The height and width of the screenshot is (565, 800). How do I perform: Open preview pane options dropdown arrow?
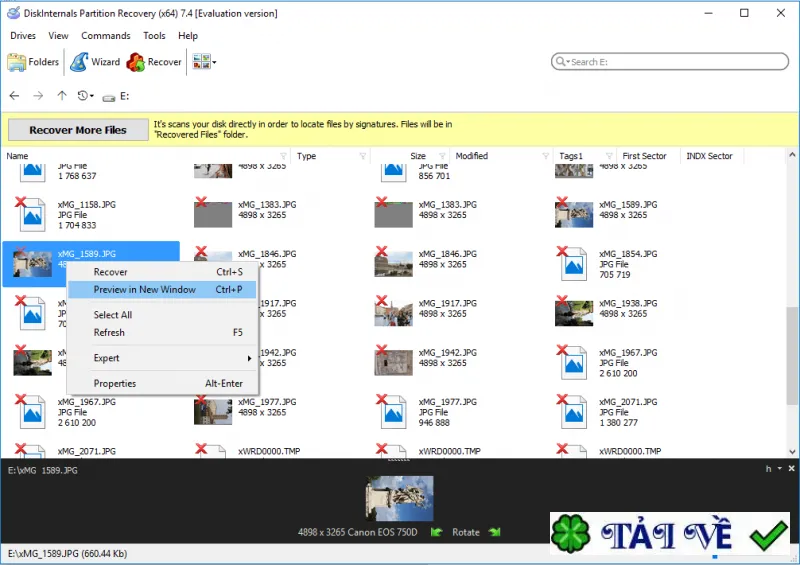(780, 469)
